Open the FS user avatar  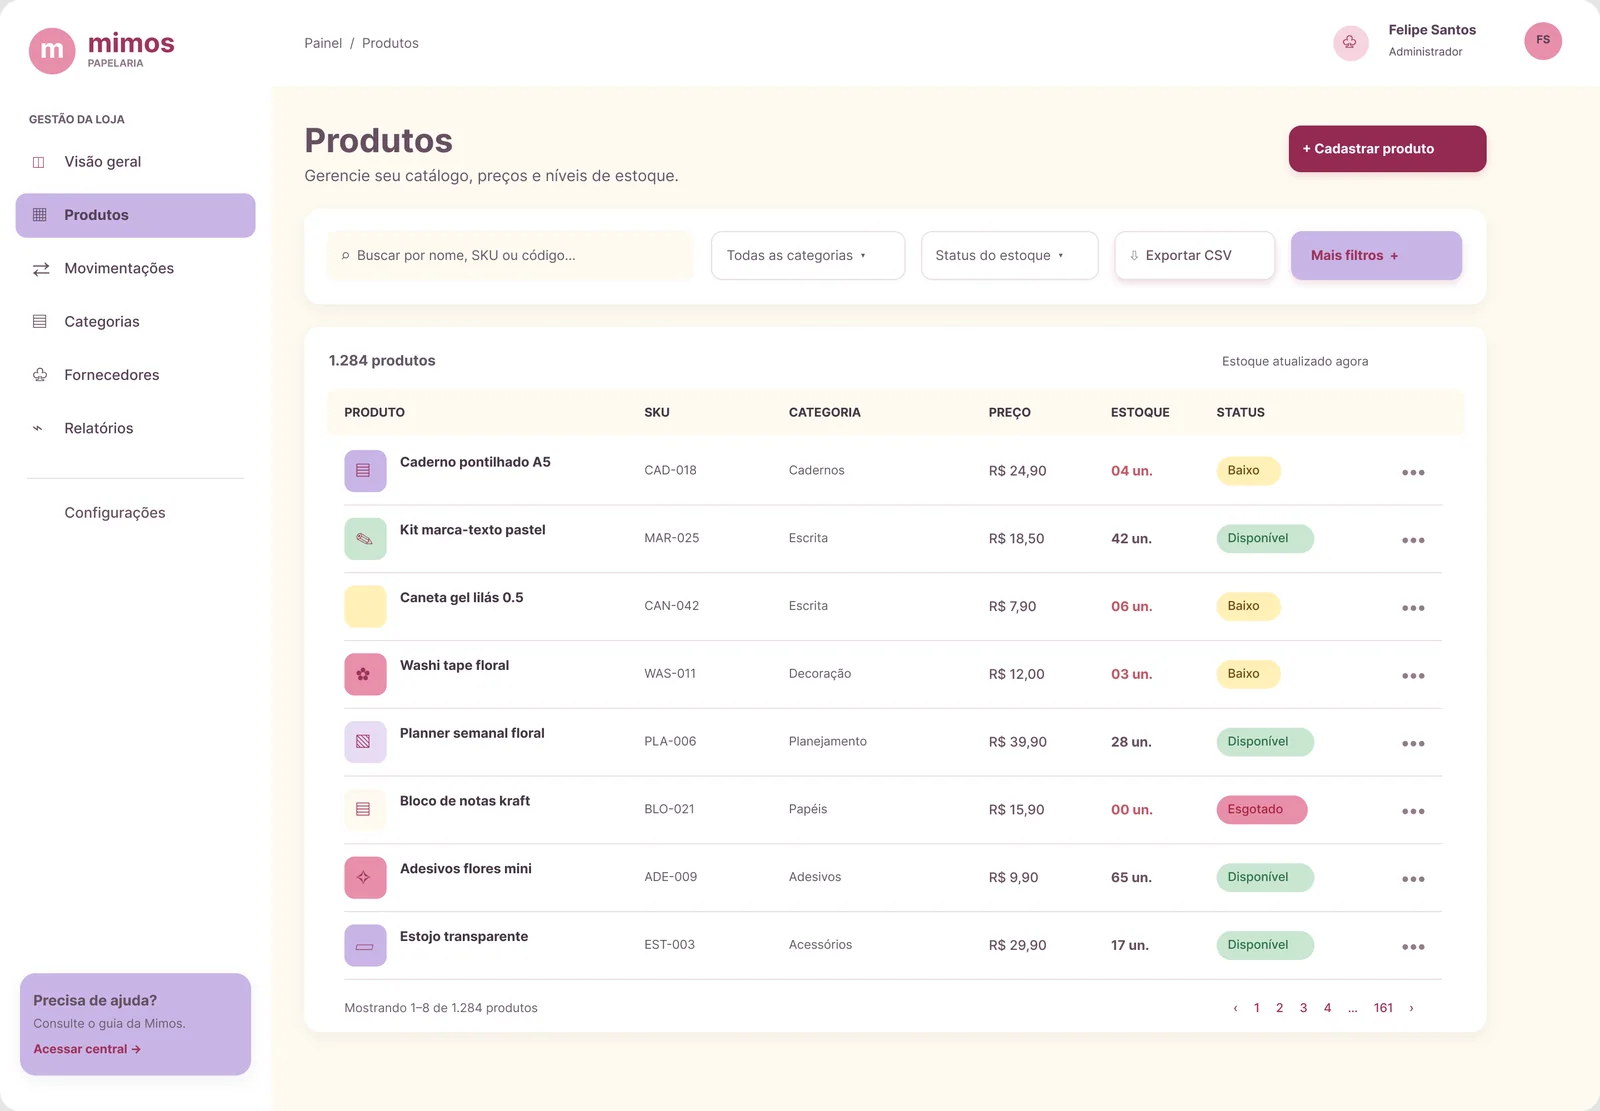pos(1543,41)
